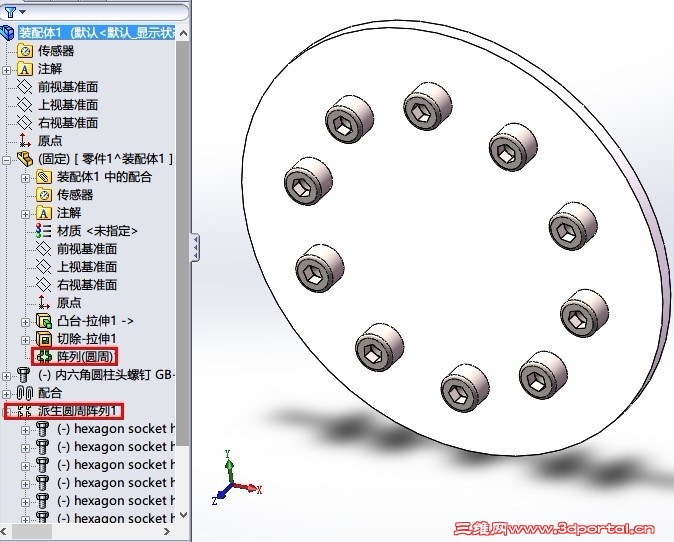This screenshot has height=542, width=674.
Task: Click the 注解 icon inside 零件1
Action: tap(44, 213)
